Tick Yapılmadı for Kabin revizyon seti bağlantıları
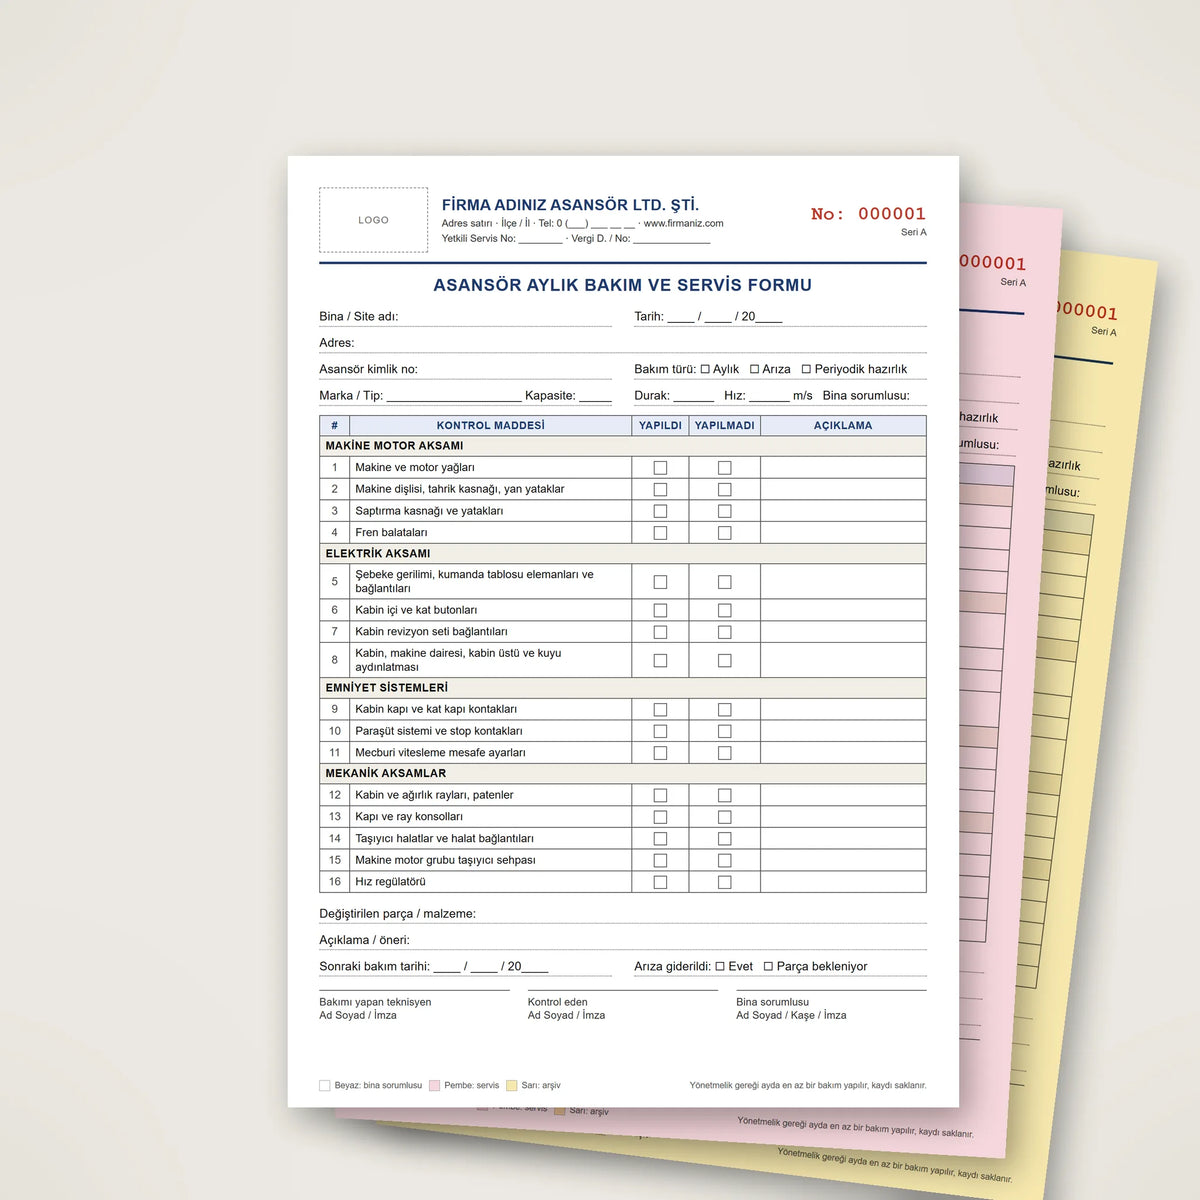Image resolution: width=1200 pixels, height=1200 pixels. click(x=724, y=632)
